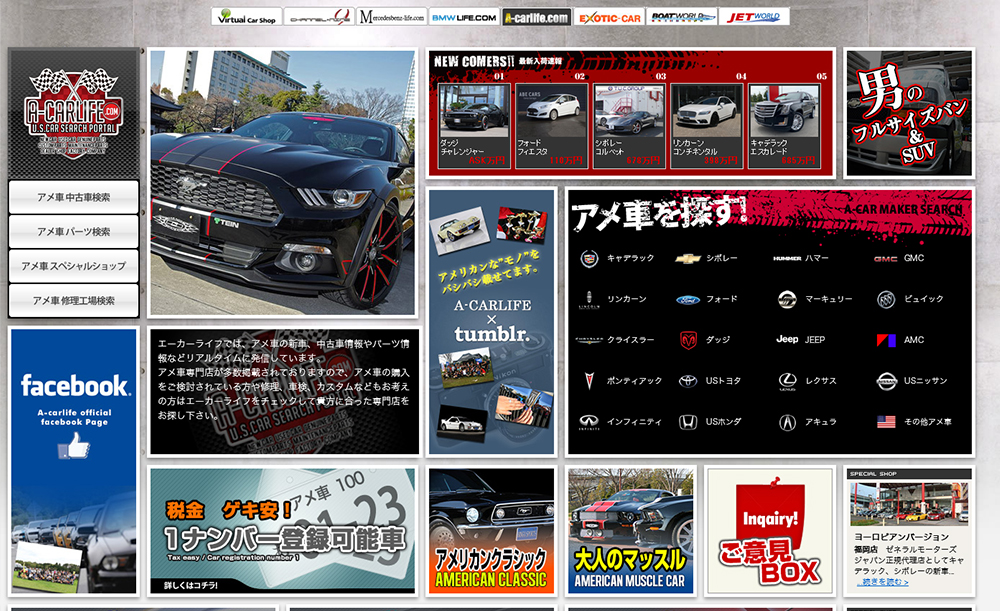Click the Buick tri-shield icon
The height and width of the screenshot is (611, 1000).
click(886, 299)
